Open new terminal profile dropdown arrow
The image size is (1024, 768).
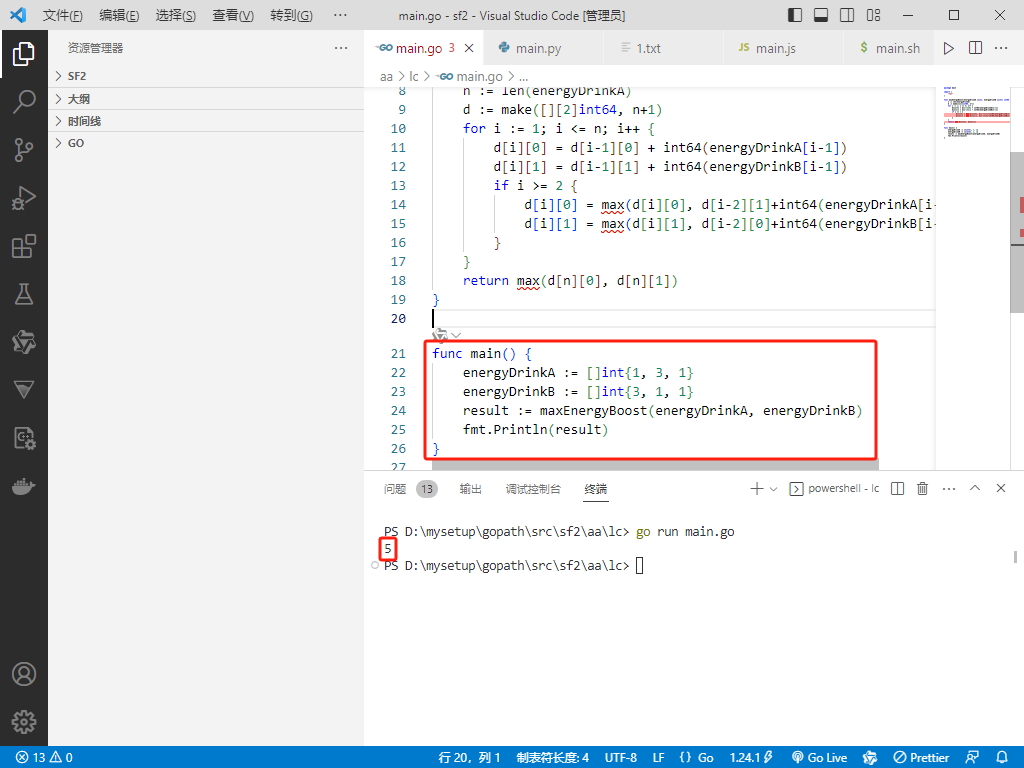(774, 488)
